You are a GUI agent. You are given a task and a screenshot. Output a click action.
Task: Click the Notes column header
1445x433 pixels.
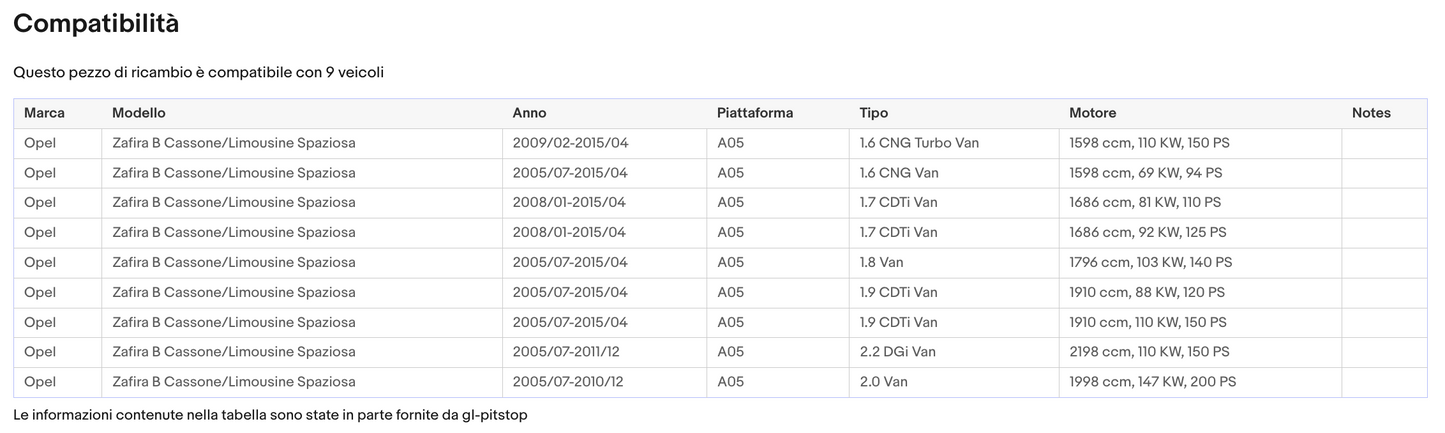[1371, 113]
